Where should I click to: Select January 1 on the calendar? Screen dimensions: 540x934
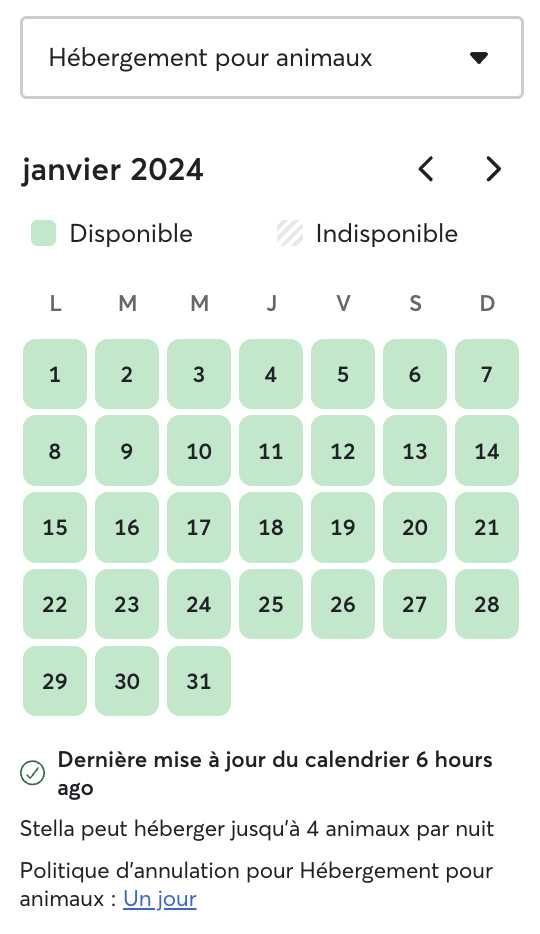(x=55, y=374)
